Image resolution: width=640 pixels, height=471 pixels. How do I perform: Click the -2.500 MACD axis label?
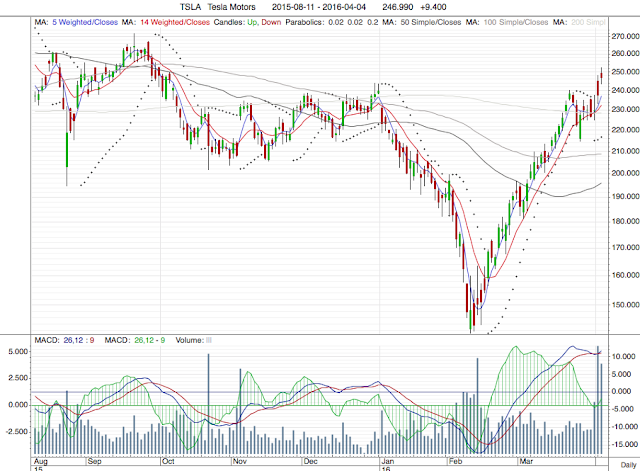17,432
